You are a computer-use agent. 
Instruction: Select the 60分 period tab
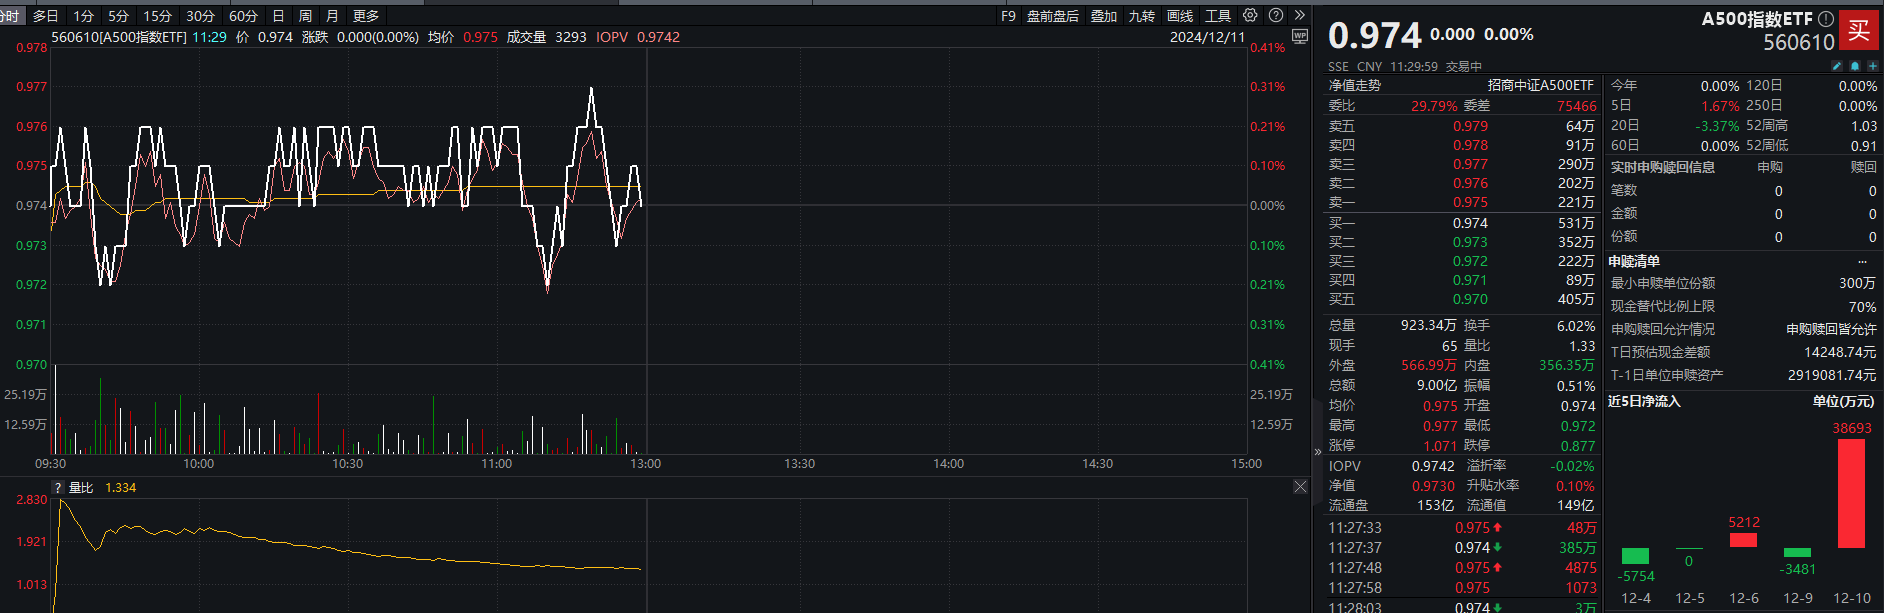[243, 16]
